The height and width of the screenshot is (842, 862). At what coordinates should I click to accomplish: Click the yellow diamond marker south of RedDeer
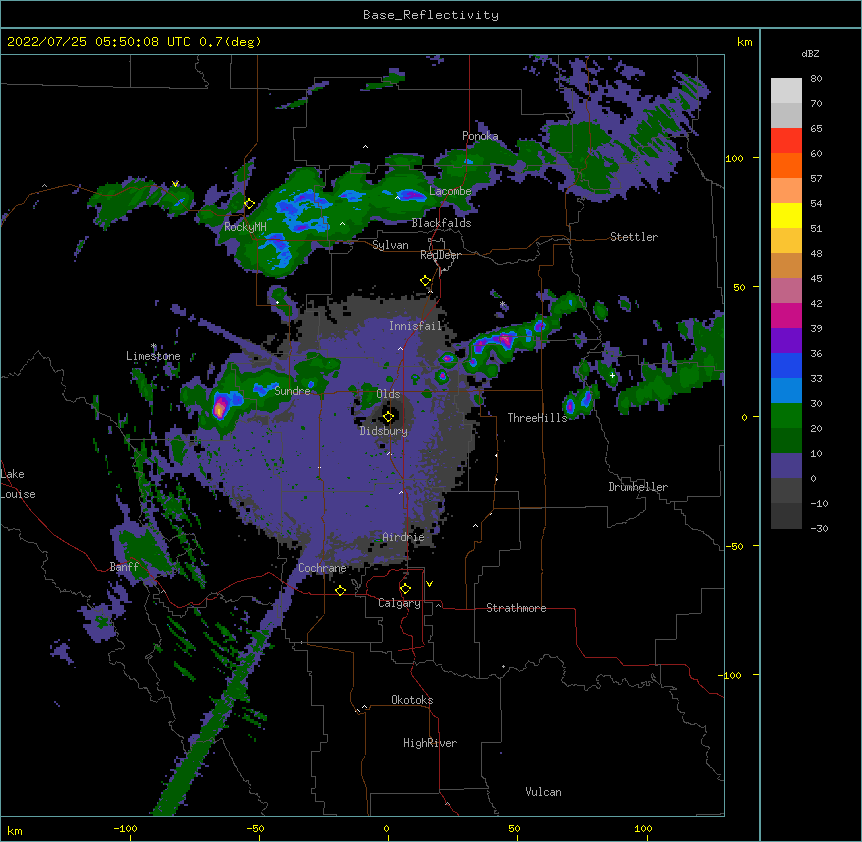pos(425,281)
